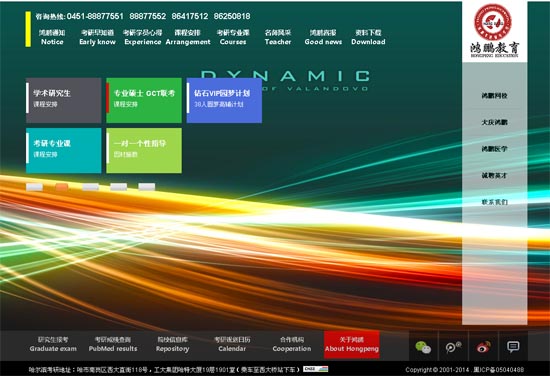Open the PubMed results link
Screen dimensions: 550x376
click(113, 344)
